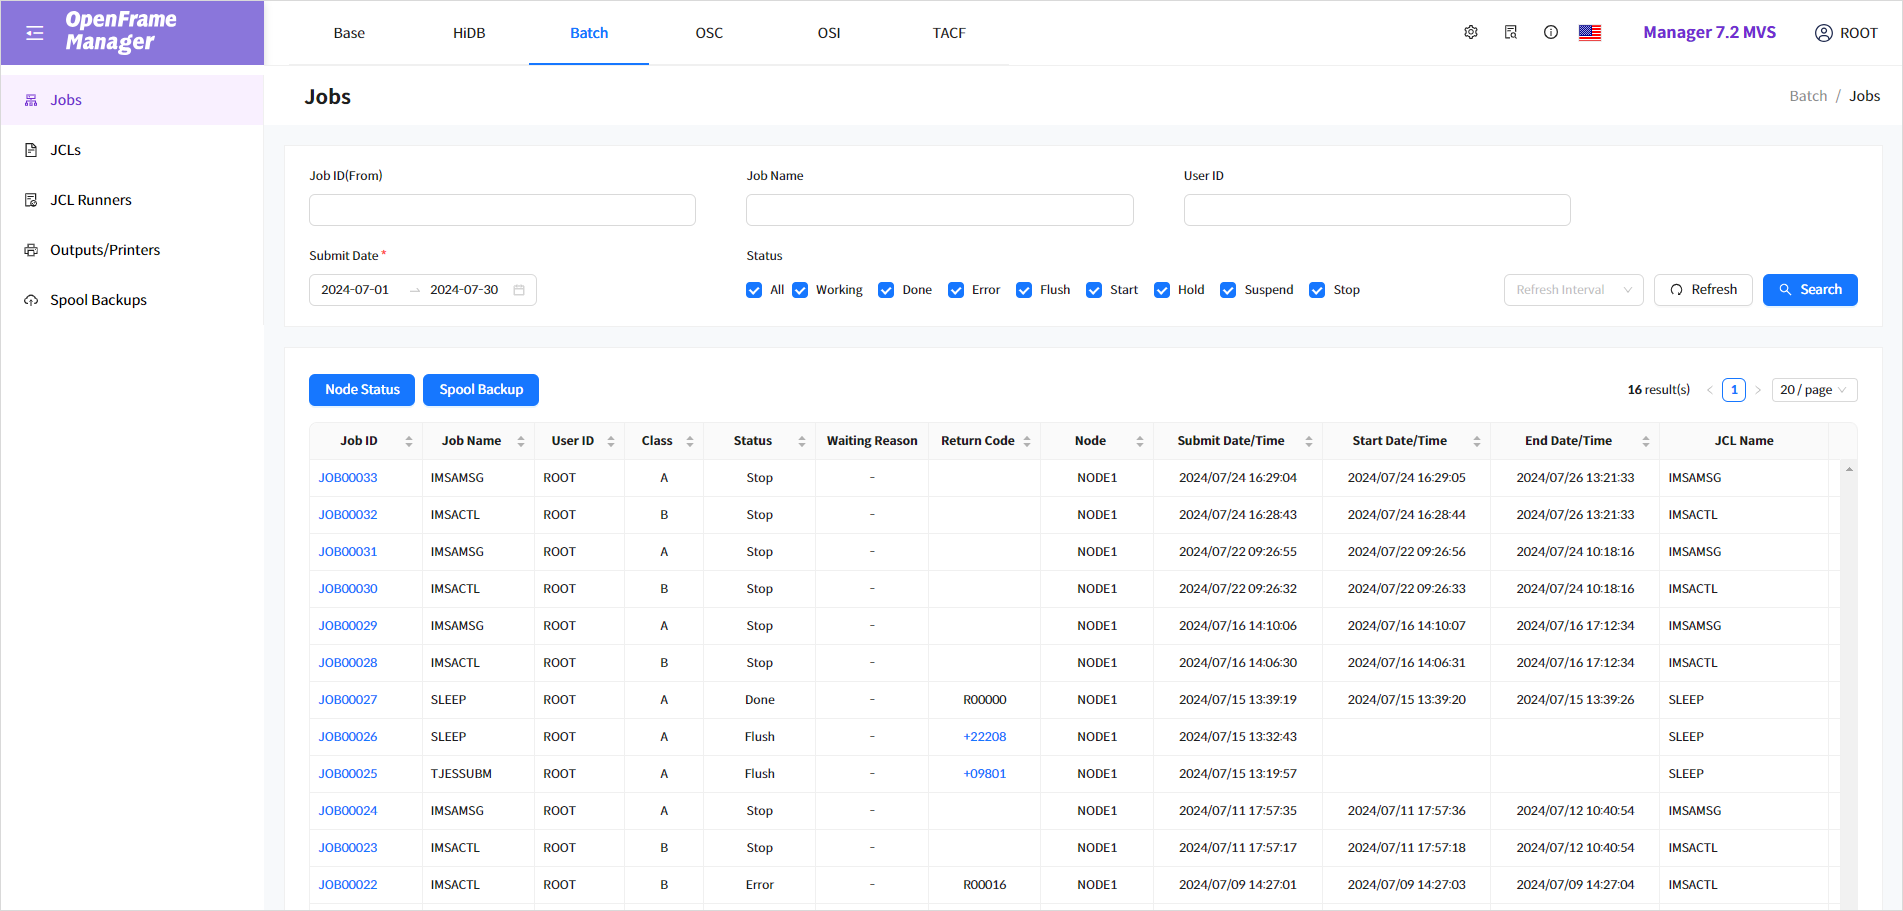Click the table scrollbar up arrow
The width and height of the screenshot is (1903, 911).
coord(1849,469)
